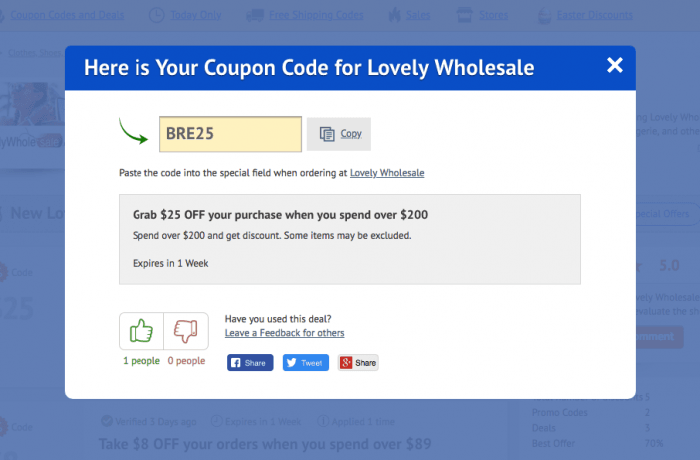
Task: Click the red thumbs down icon
Action: pos(186,331)
